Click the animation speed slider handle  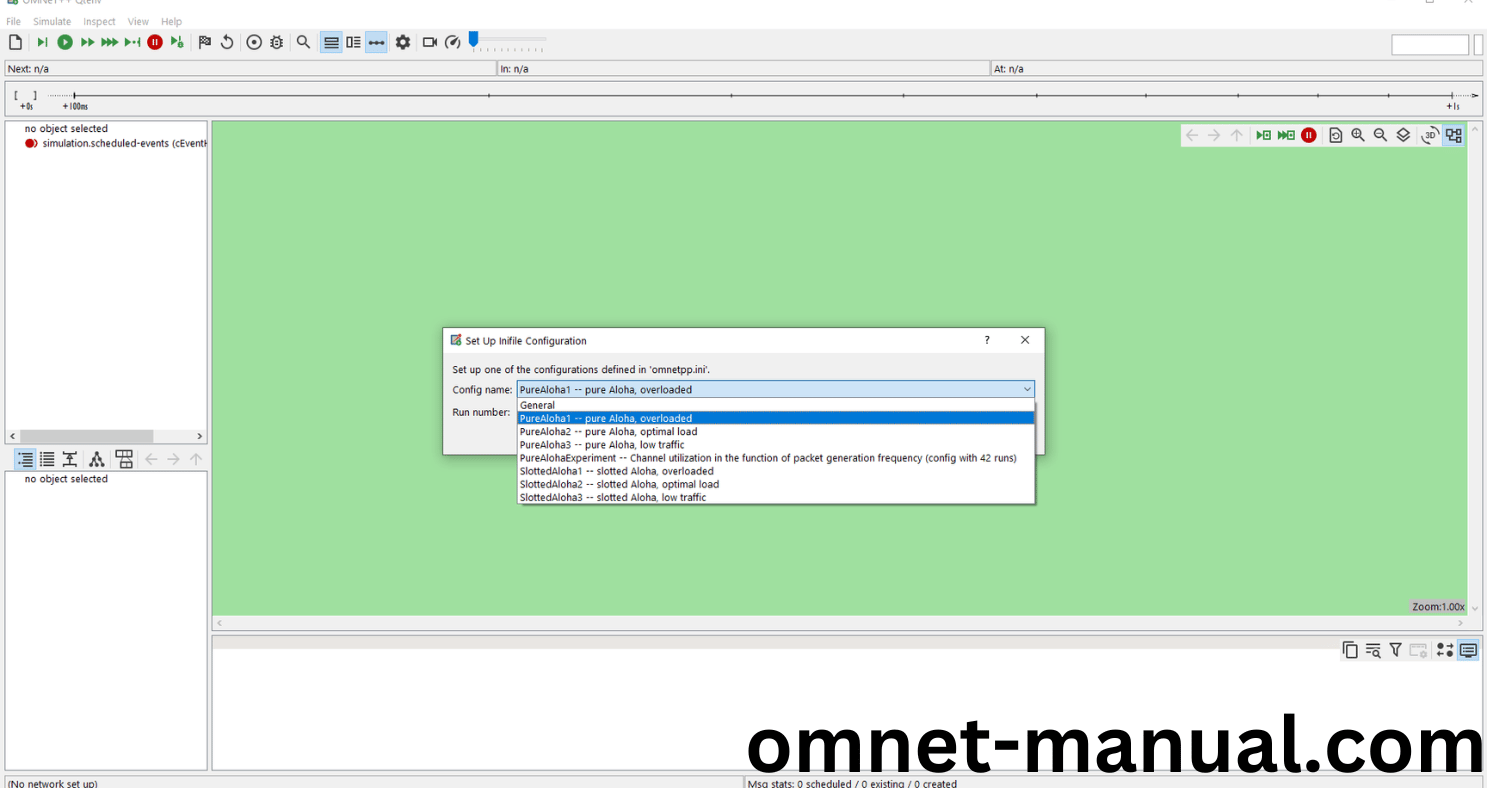tap(473, 40)
